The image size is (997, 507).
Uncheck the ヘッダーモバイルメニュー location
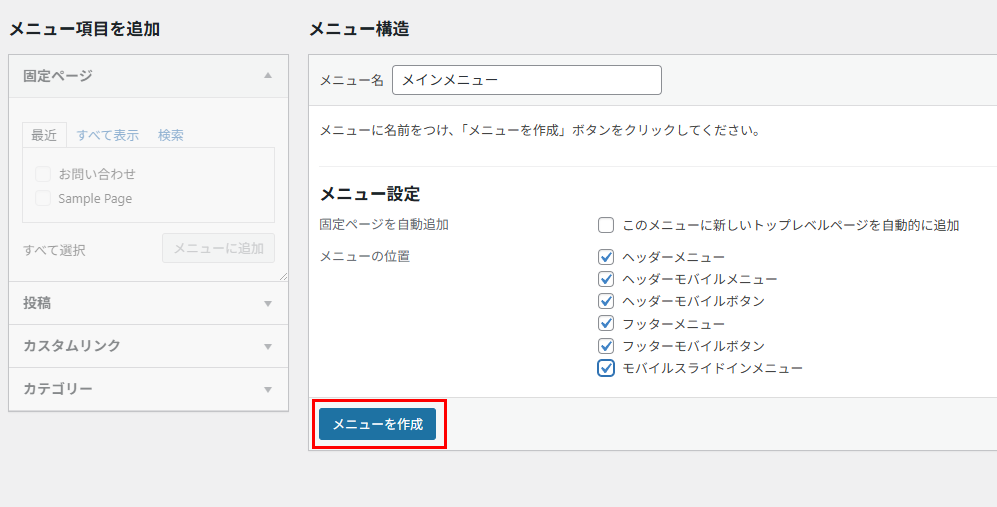tap(606, 279)
